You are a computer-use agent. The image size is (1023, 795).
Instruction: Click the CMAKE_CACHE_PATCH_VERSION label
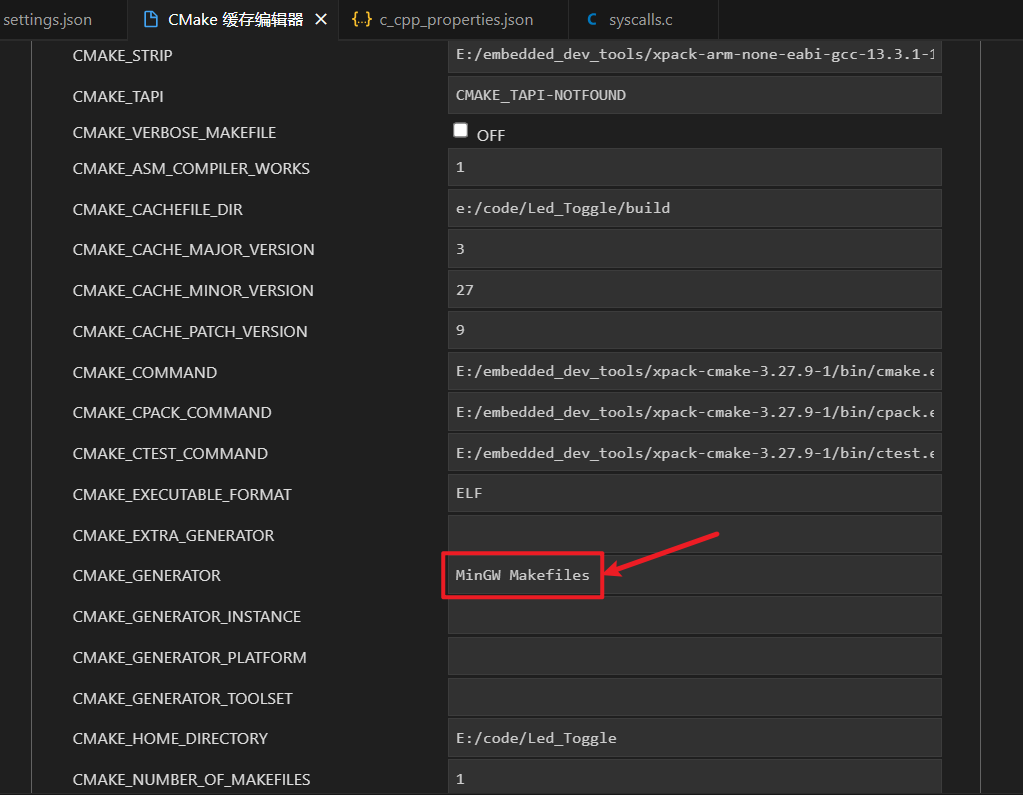point(190,332)
